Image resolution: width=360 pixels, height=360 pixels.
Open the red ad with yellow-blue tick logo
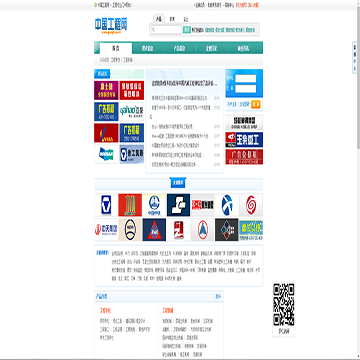coord(106,133)
